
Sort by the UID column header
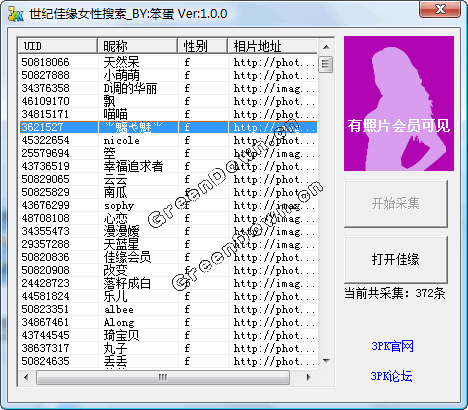pos(58,46)
